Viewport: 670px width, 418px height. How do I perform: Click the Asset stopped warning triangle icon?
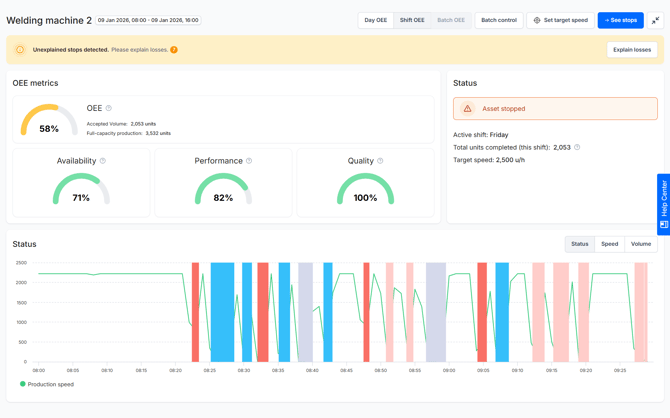point(467,109)
